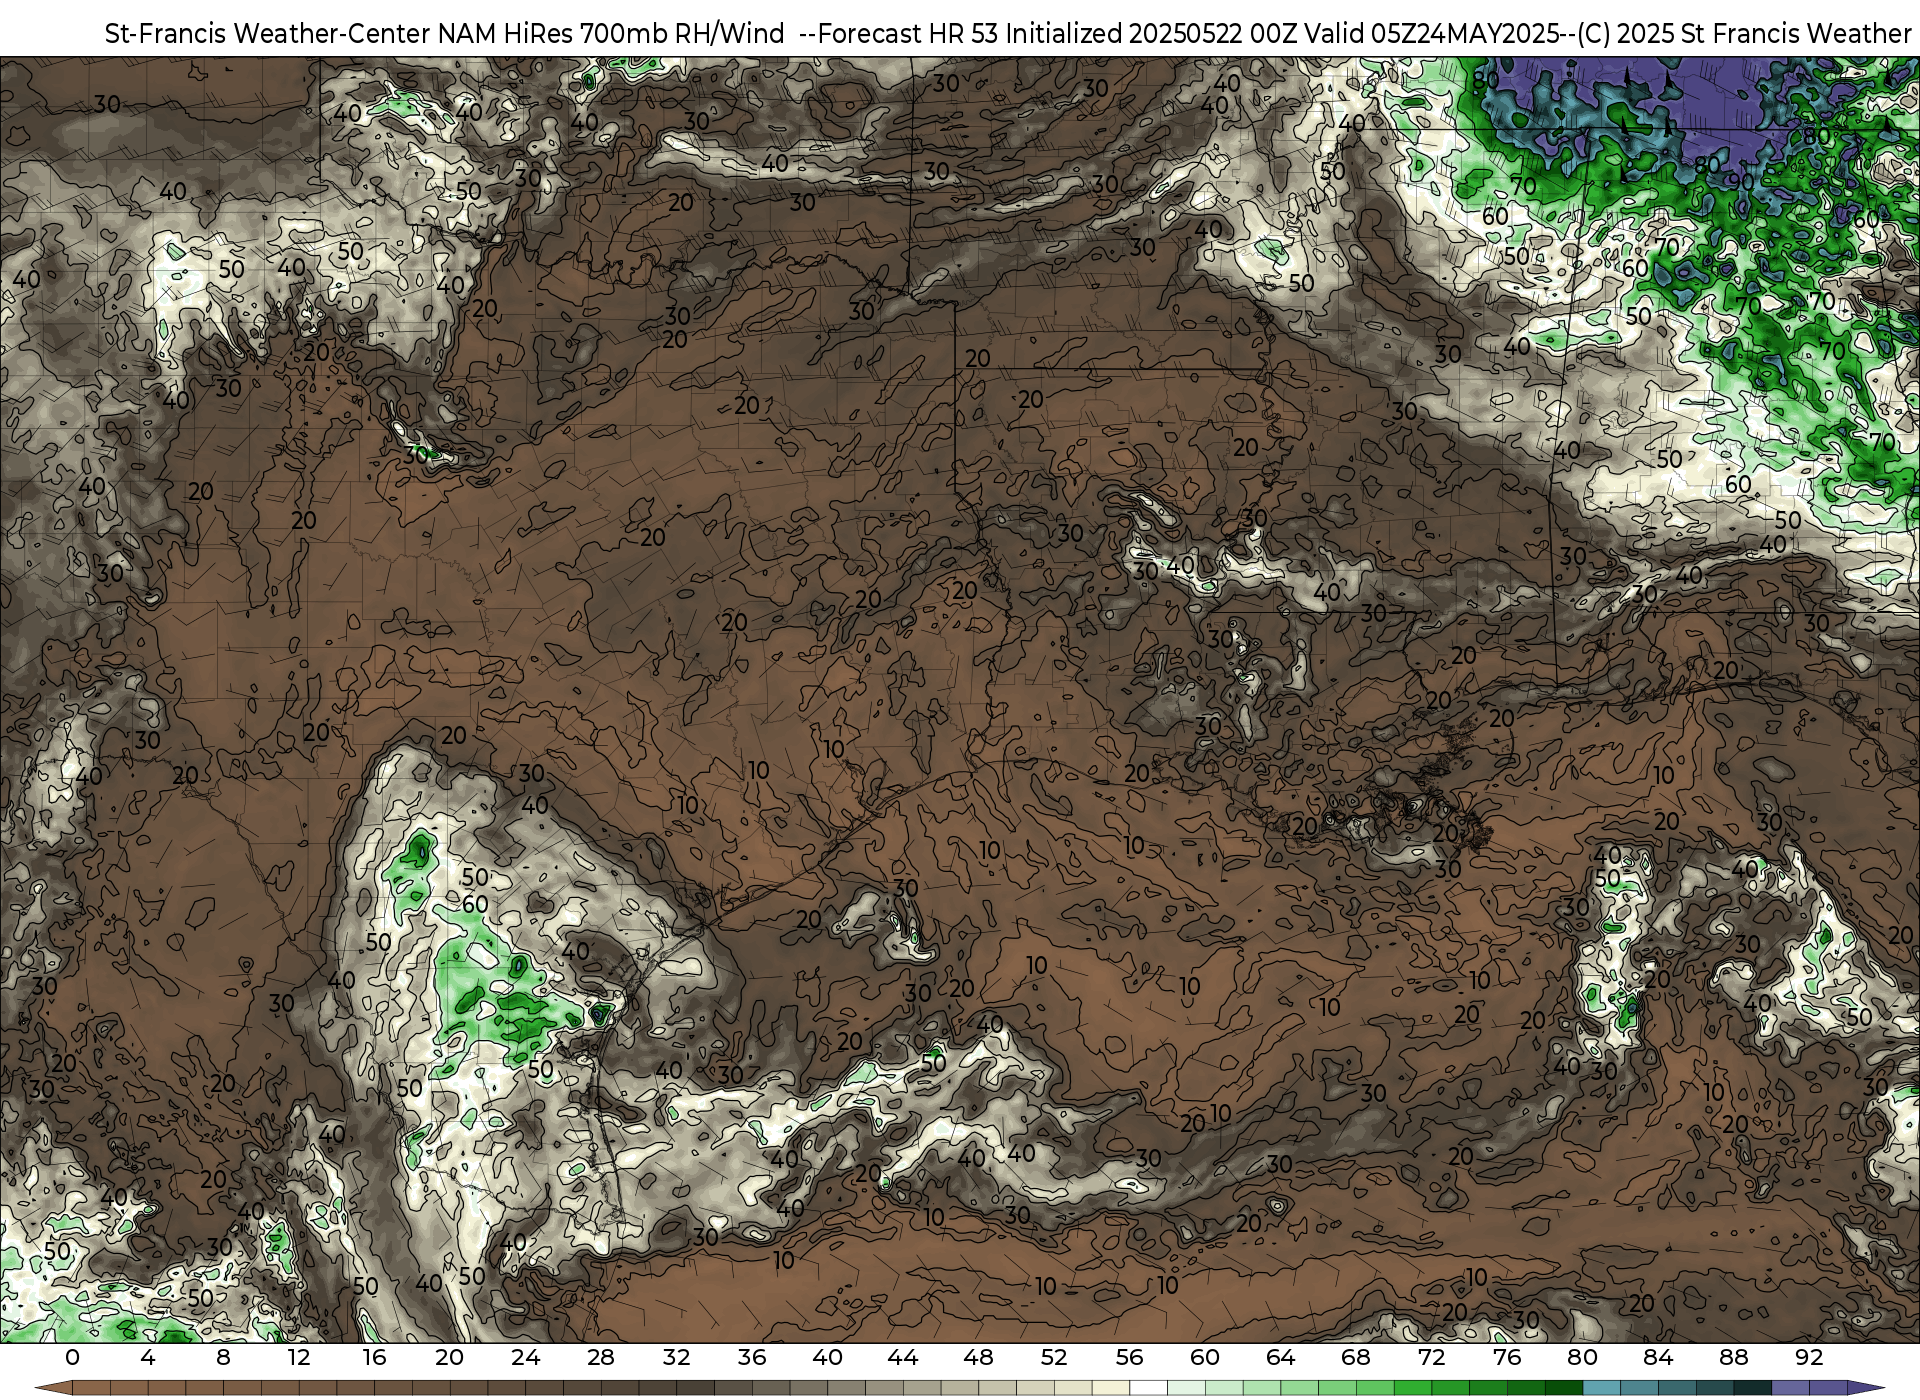Click the colorbar label '16'

[x=374, y=1357]
